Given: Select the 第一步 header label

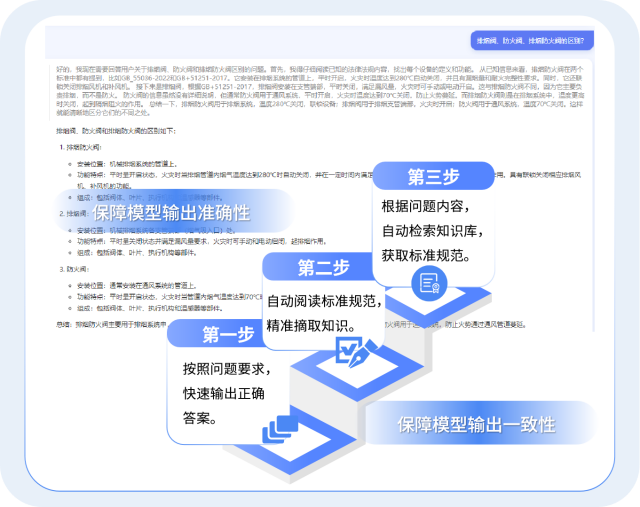Looking at the screenshot, I should pos(228,335).
